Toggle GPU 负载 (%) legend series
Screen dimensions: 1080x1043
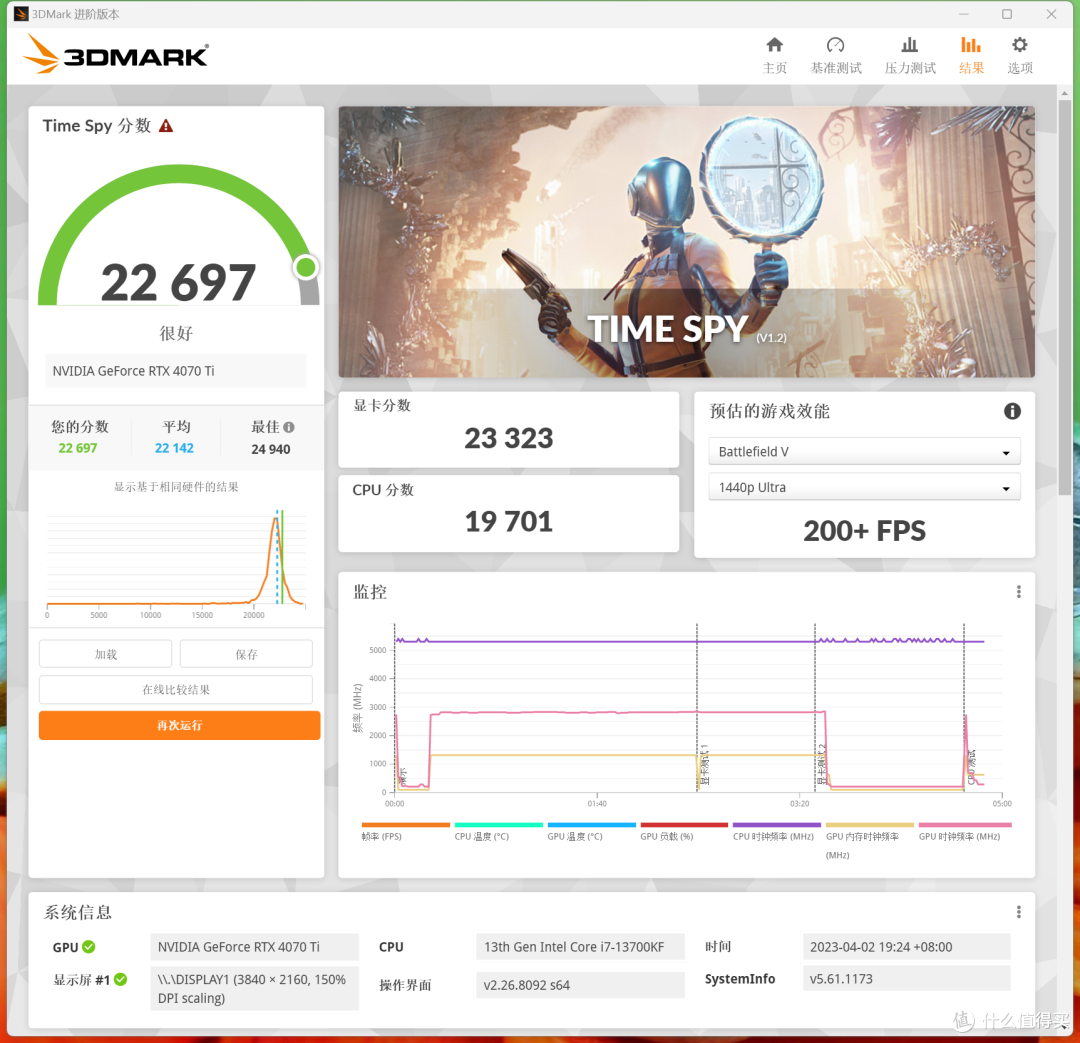coord(667,836)
